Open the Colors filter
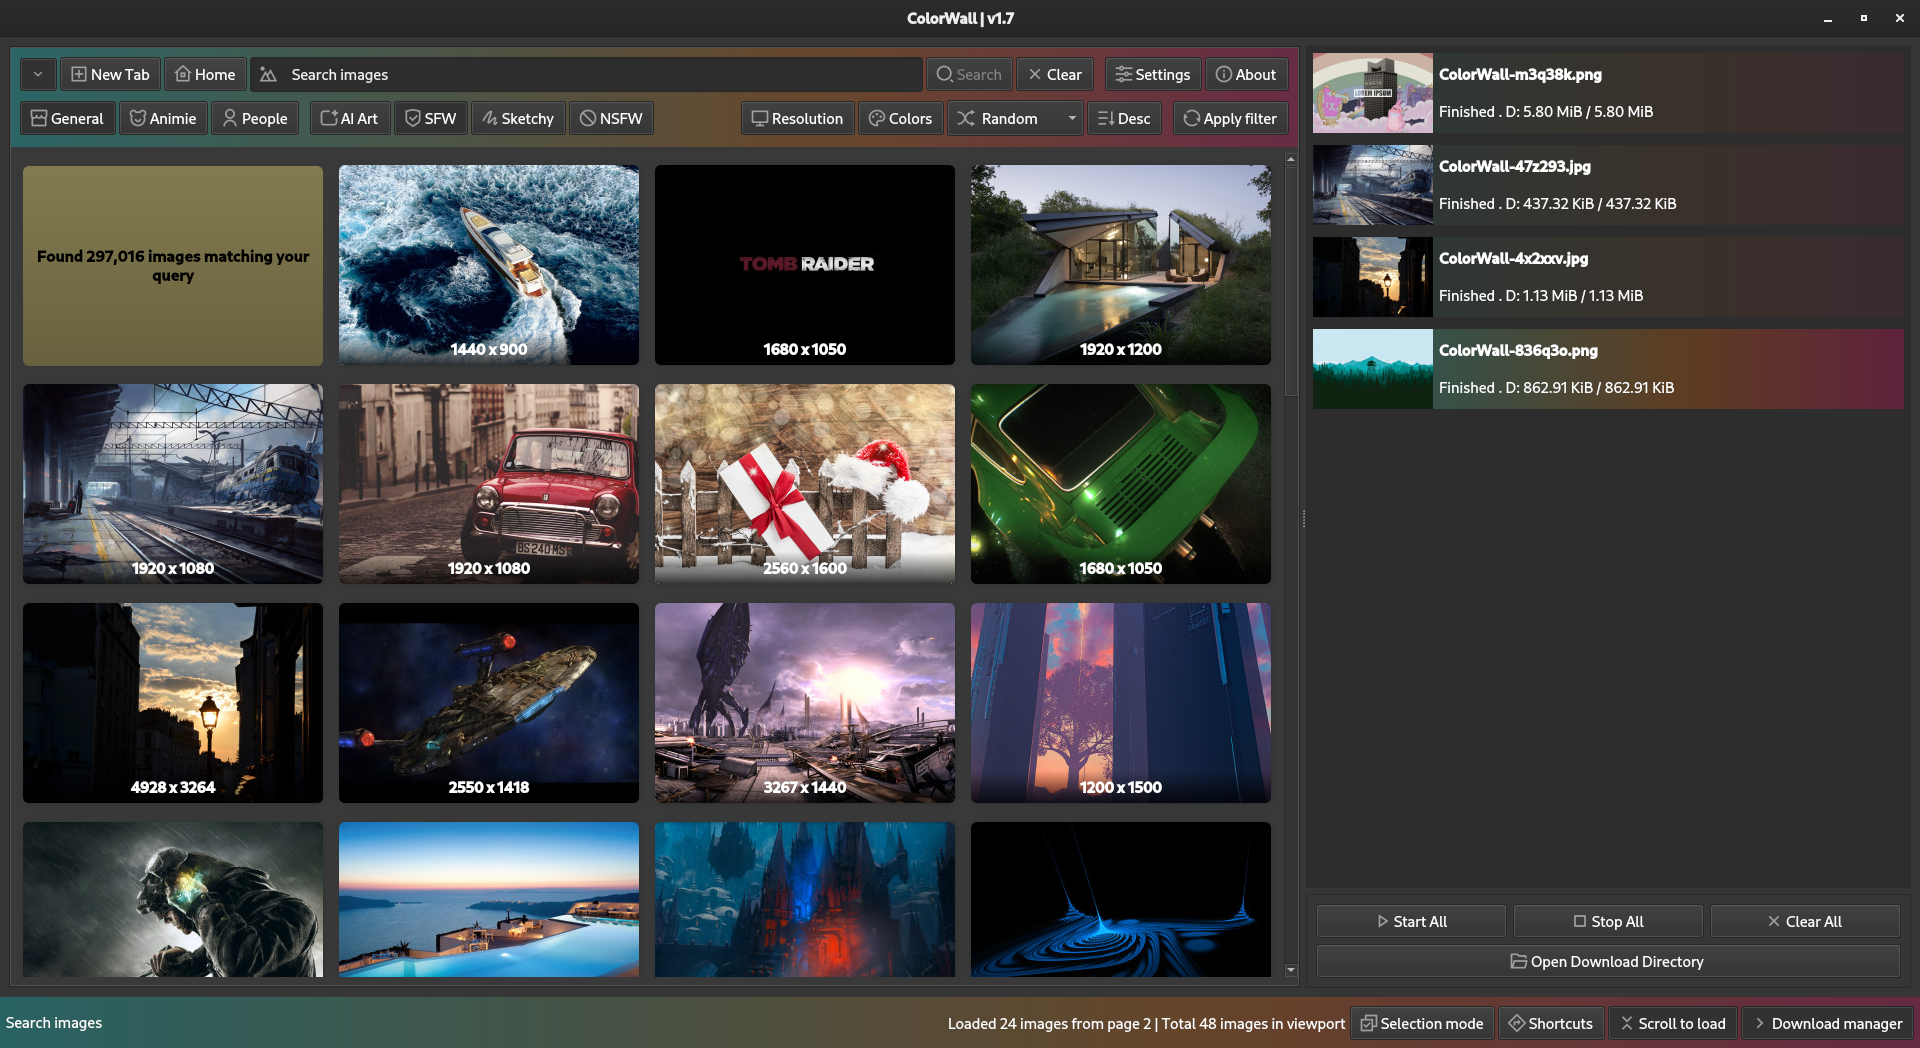1920x1048 pixels. 899,118
